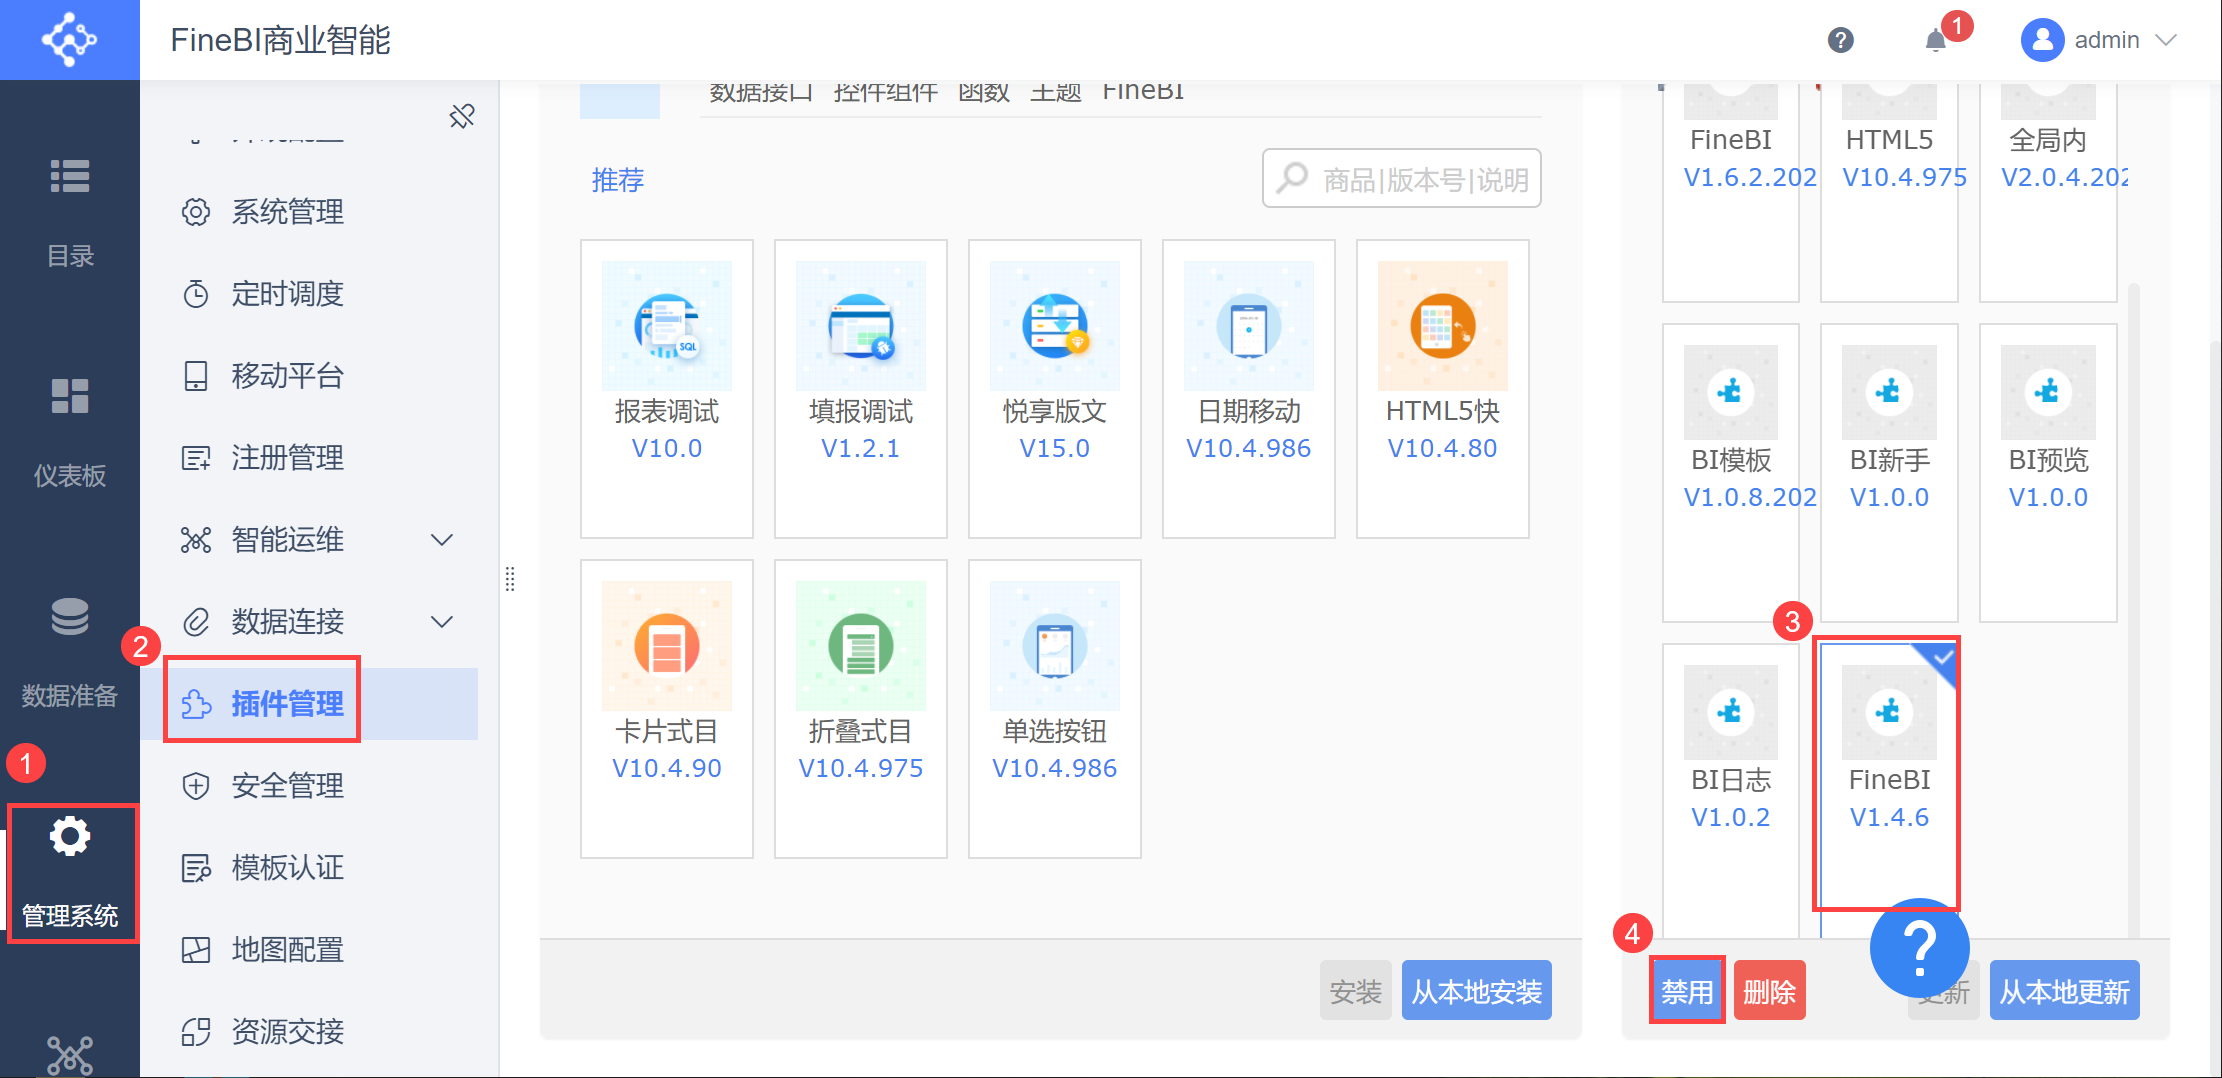Open the 地图配置 menu item
The height and width of the screenshot is (1078, 2222).
pyautogui.click(x=288, y=950)
